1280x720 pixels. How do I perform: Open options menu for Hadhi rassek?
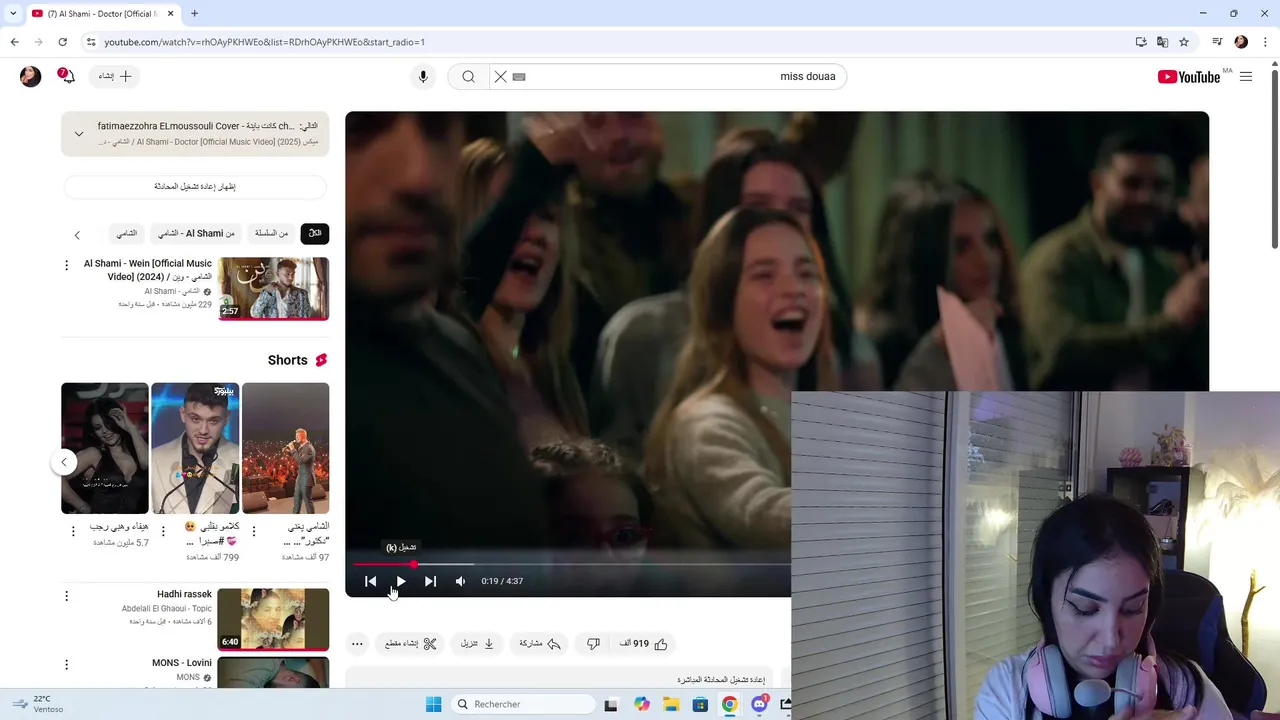tap(67, 596)
